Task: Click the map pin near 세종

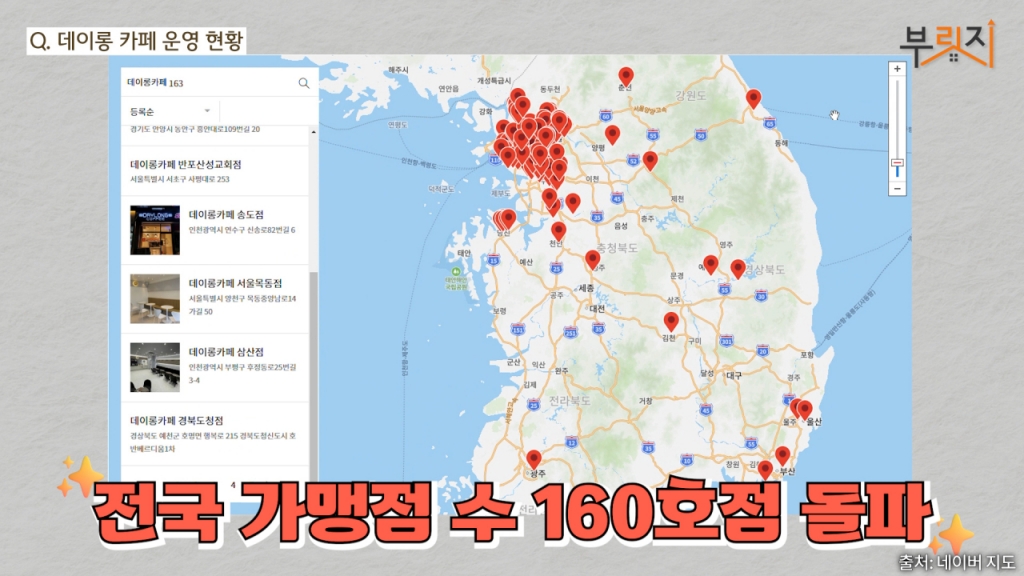Action: click(592, 259)
